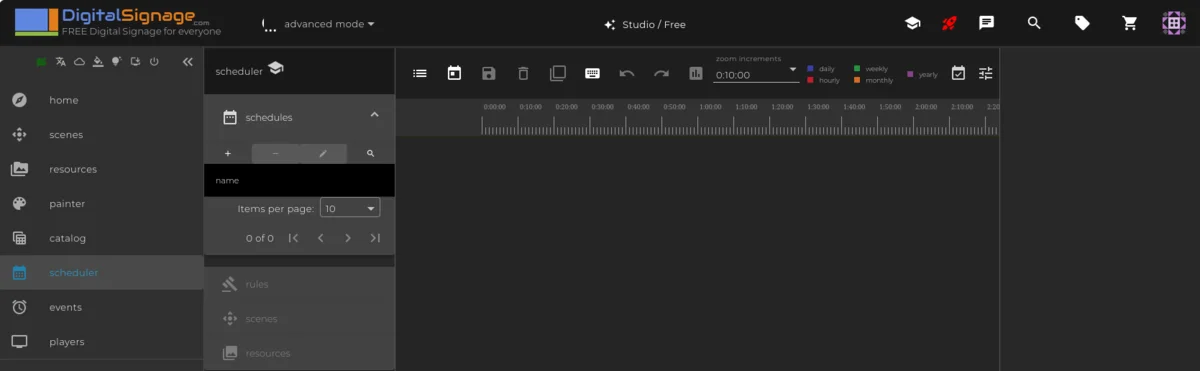Go to next page of schedules
Viewport: 1200px width, 371px height.
348,238
